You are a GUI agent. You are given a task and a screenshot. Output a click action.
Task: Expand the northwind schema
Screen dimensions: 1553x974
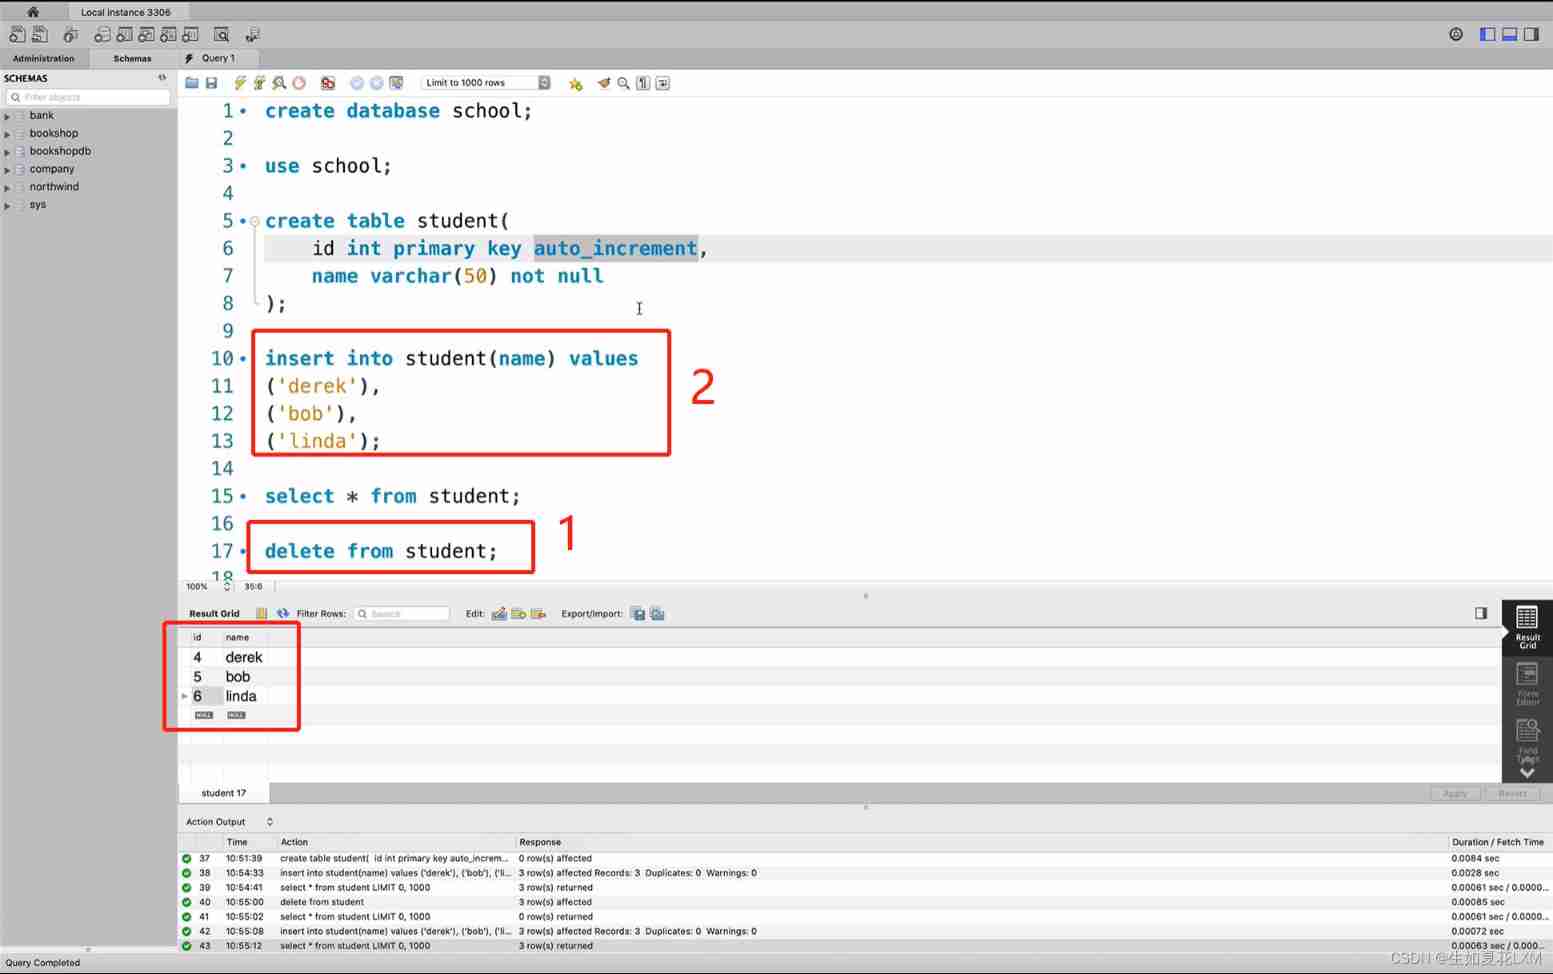click(7, 188)
